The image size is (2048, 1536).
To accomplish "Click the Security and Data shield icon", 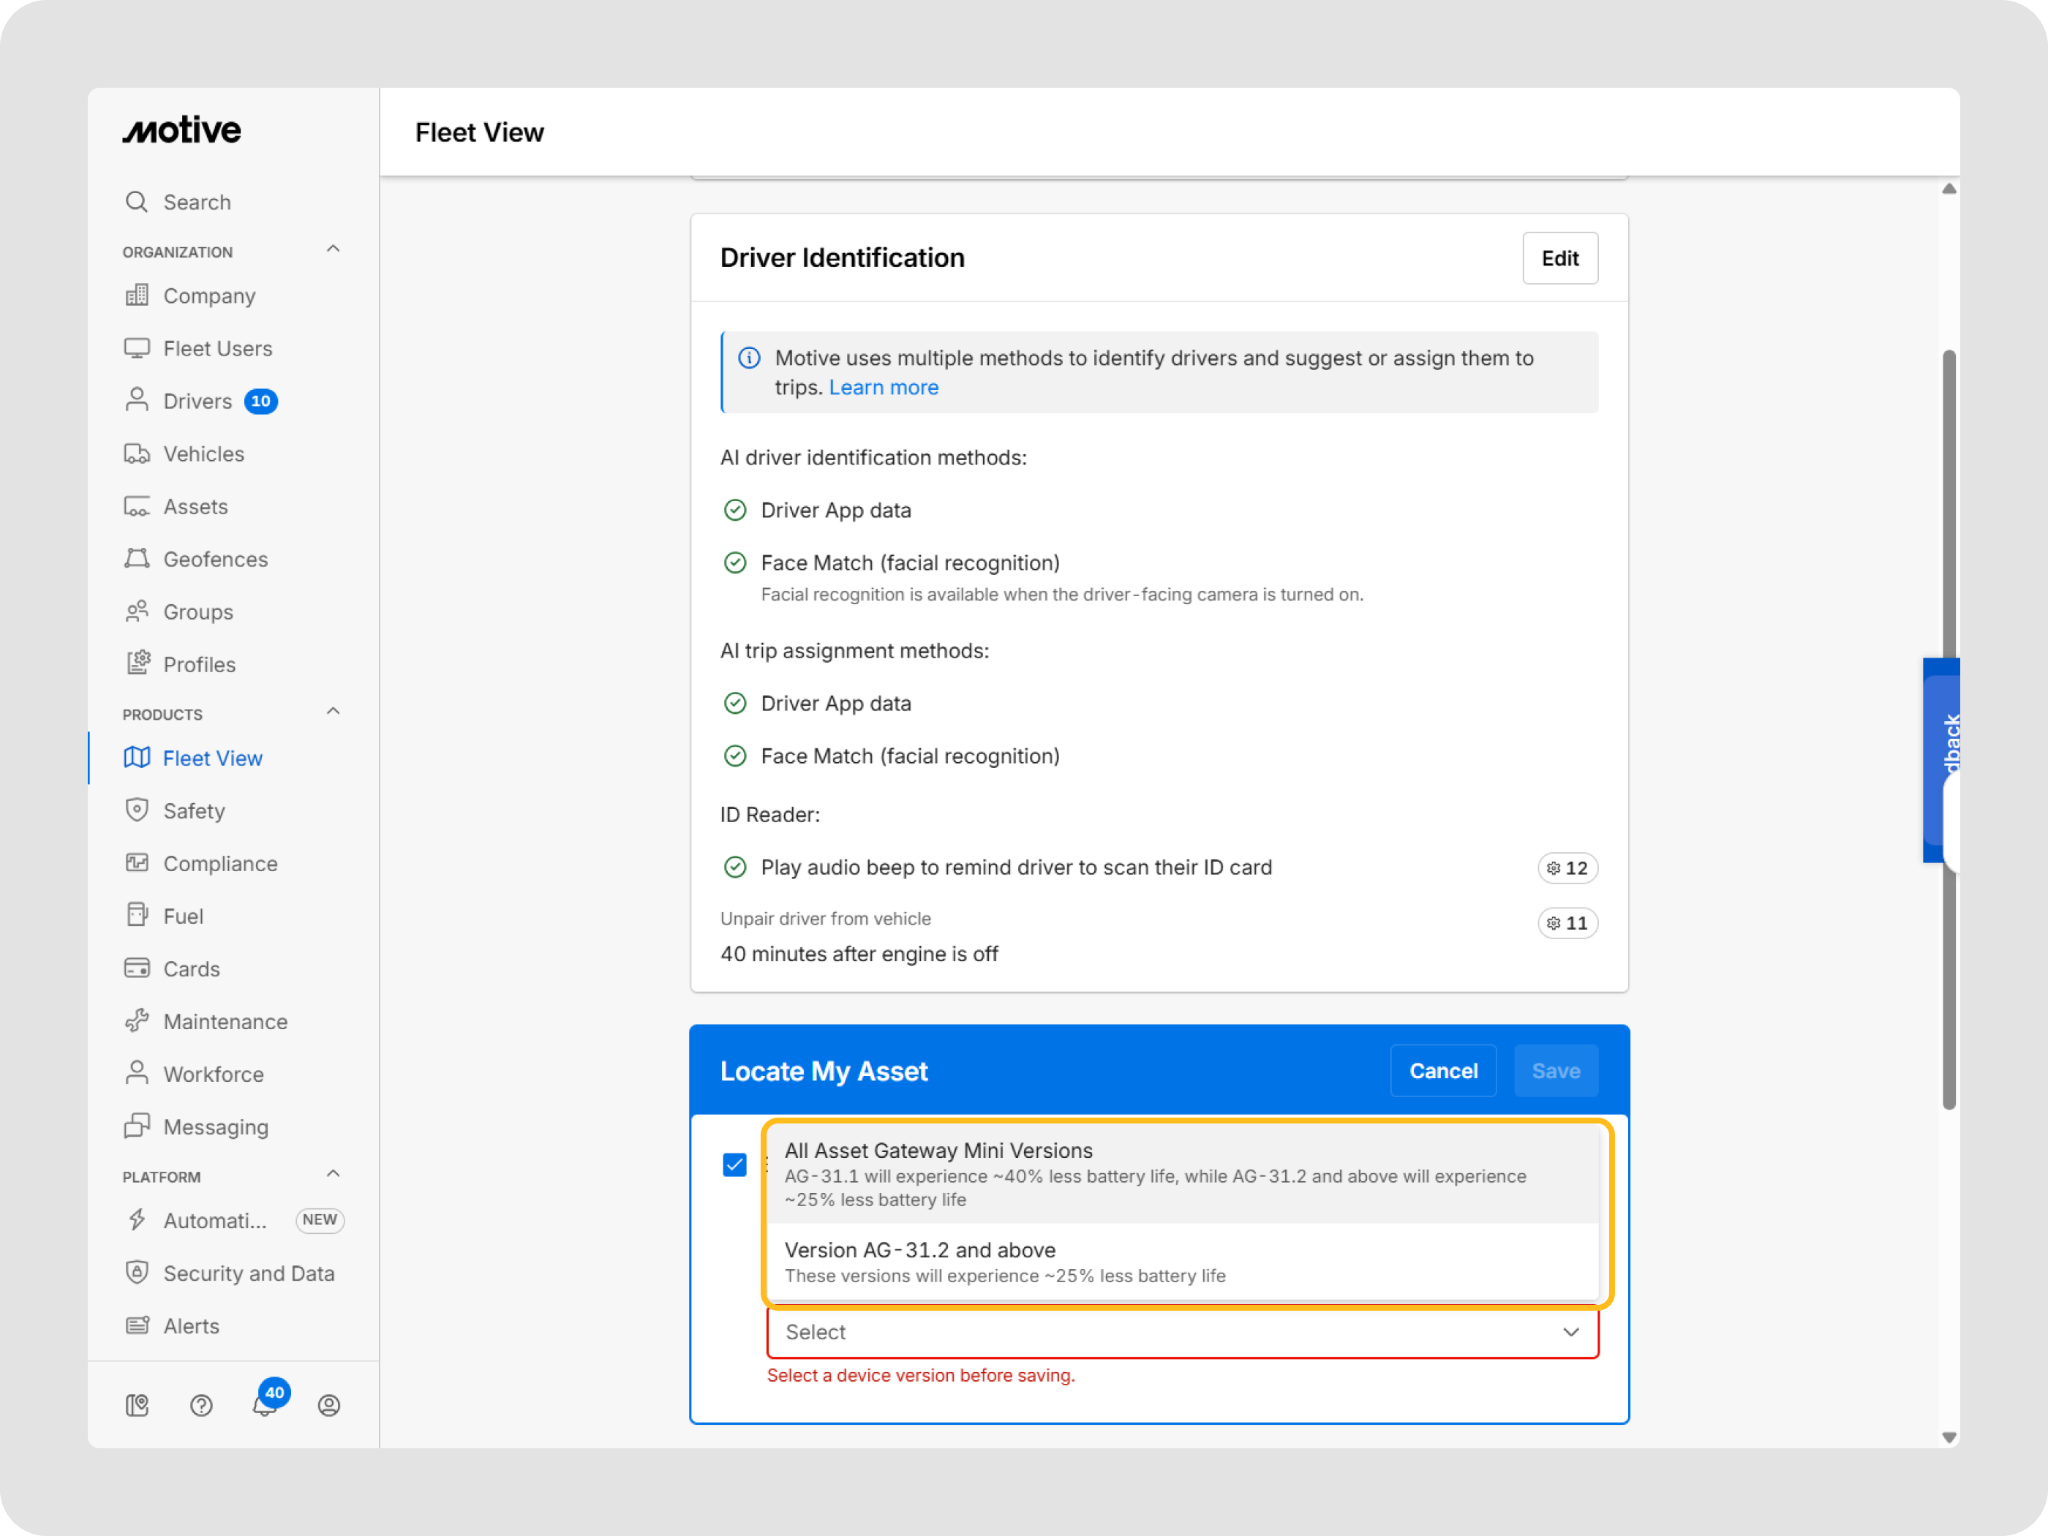I will tap(137, 1272).
